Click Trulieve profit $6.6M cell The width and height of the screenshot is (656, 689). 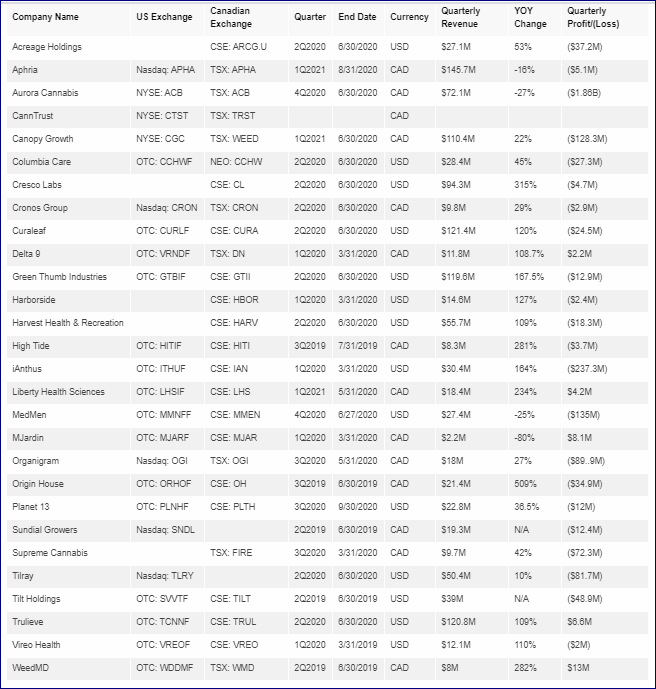579,622
